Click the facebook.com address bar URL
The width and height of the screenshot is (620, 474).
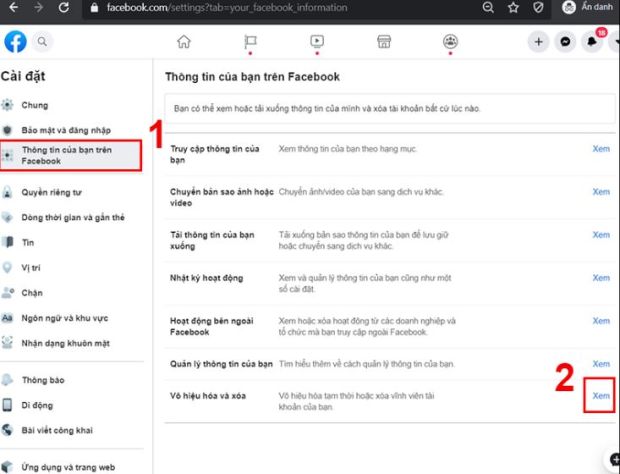point(227,8)
